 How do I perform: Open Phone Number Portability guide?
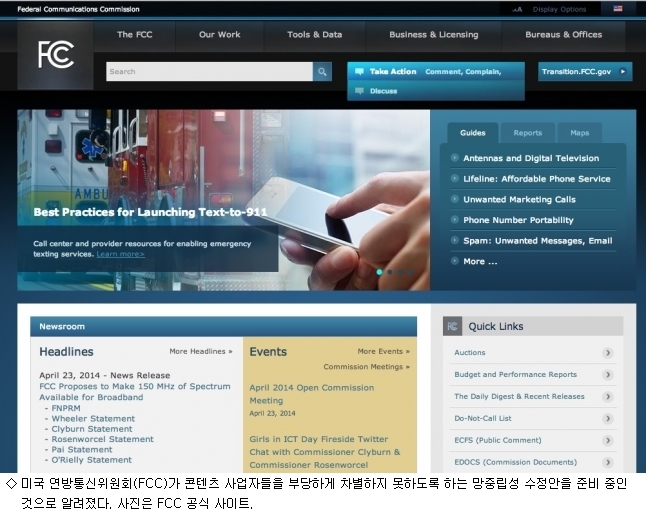(x=518, y=220)
